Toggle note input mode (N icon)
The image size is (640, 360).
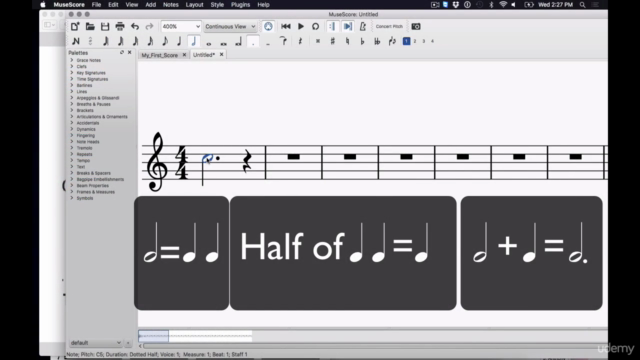pos(76,41)
